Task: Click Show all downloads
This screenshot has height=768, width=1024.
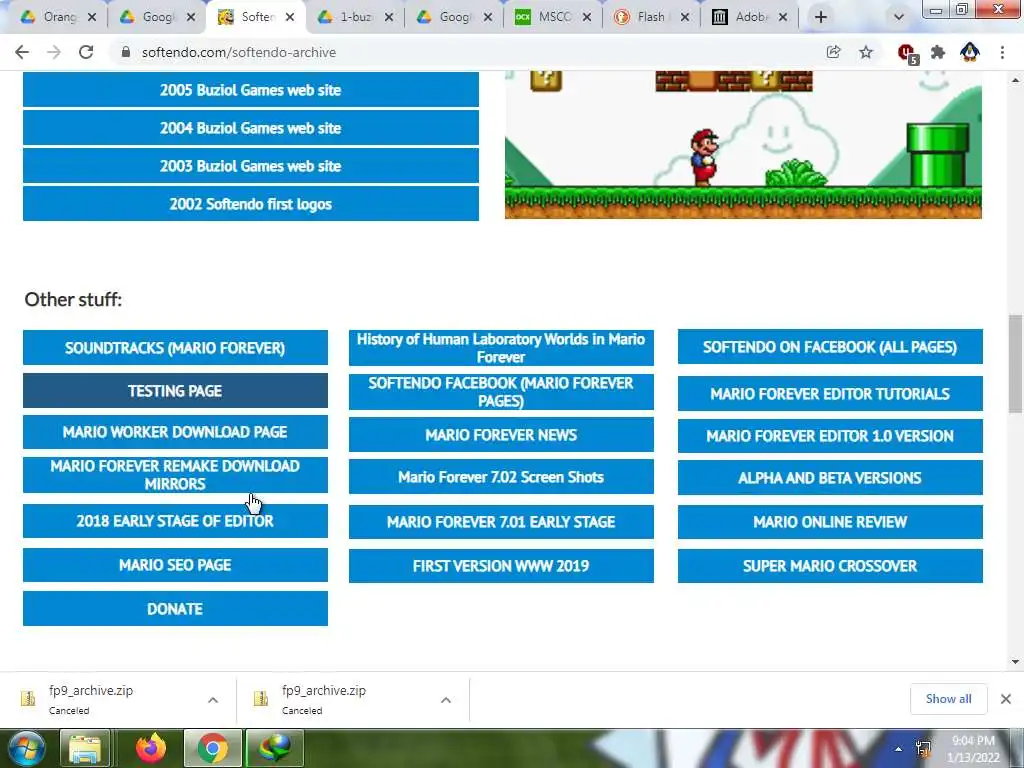Action: pyautogui.click(x=948, y=699)
